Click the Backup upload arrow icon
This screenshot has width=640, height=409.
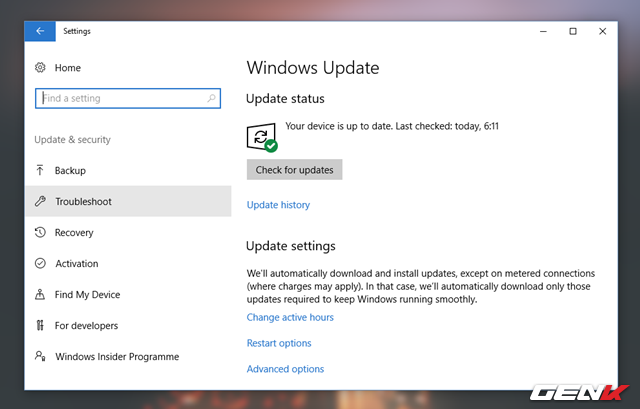40,170
